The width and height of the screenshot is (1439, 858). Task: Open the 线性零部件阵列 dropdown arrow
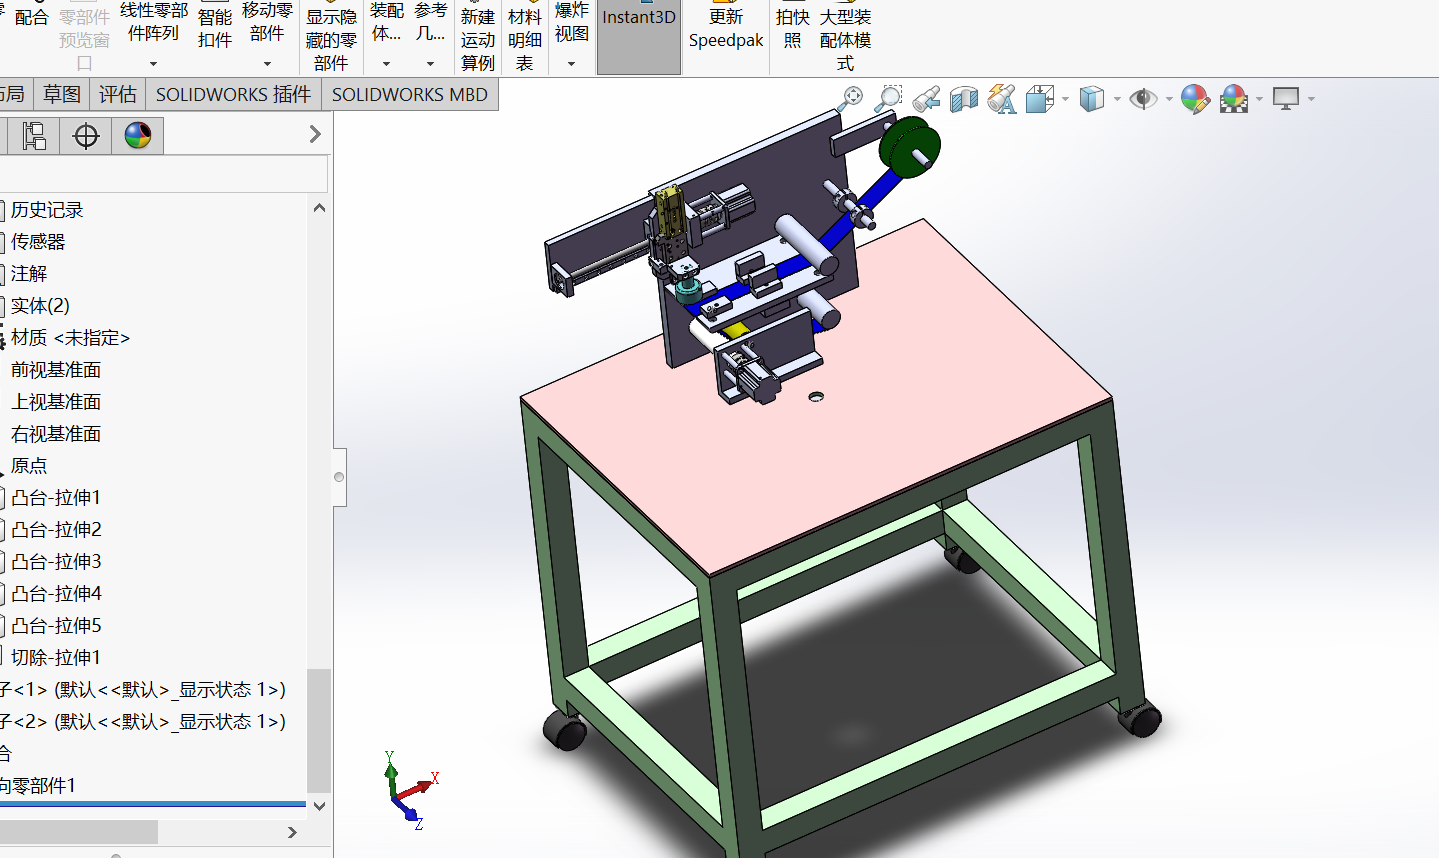coord(153,64)
